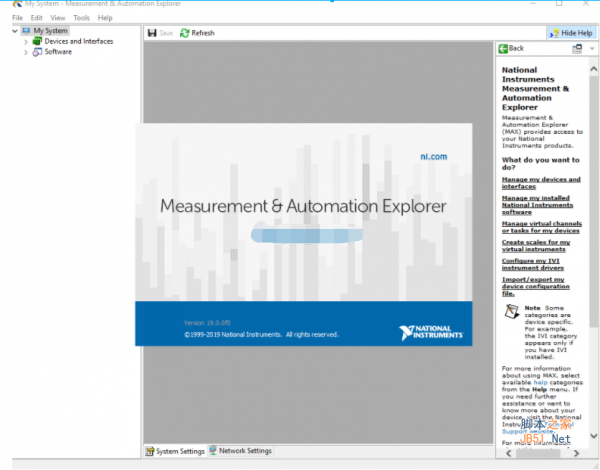This screenshot has height=470, width=600.
Task: Open the Tools menu
Action: [81, 18]
